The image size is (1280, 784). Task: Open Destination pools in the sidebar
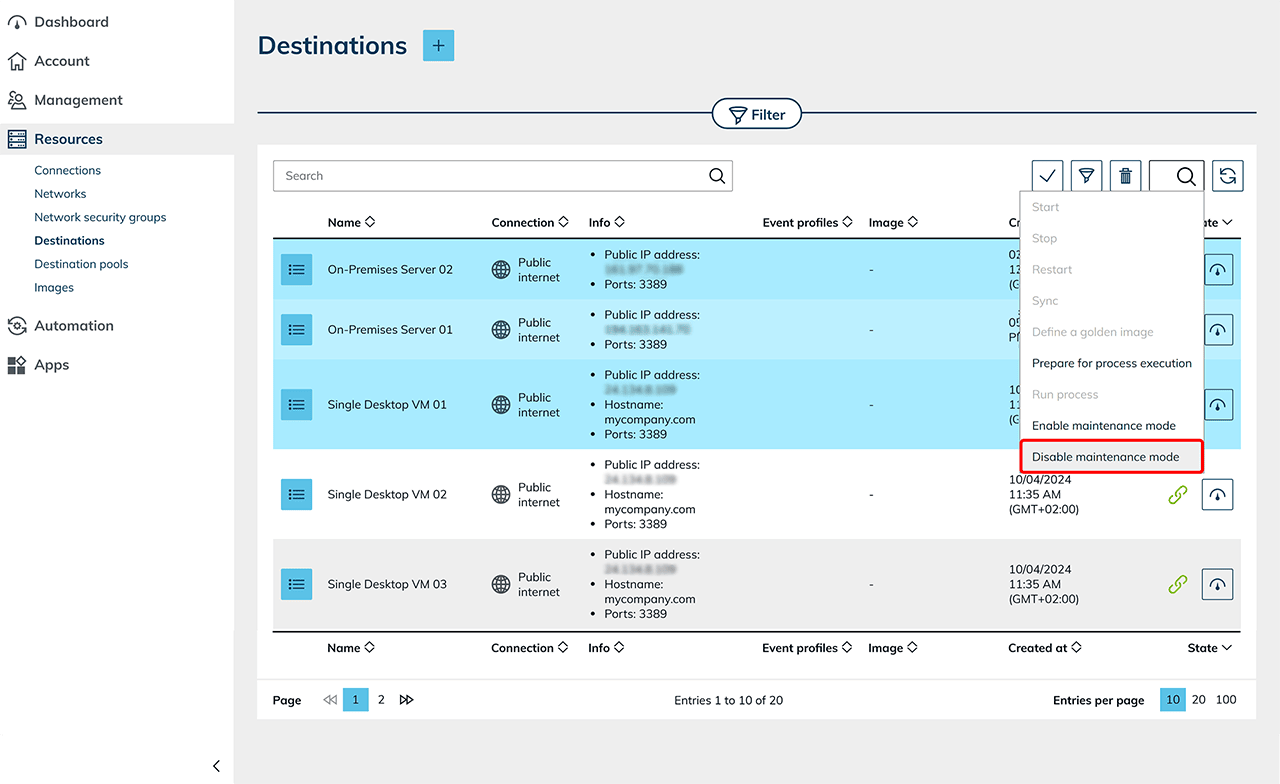click(81, 264)
